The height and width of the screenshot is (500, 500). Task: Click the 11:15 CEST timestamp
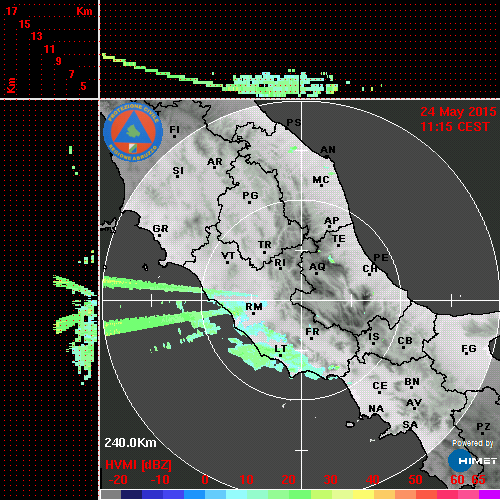pos(455,127)
